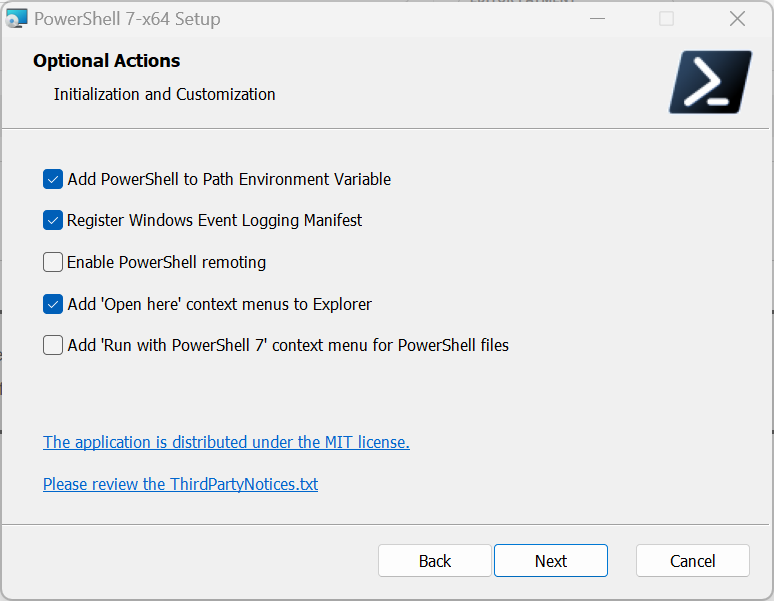The image size is (774, 601).
Task: Open the ThirdPartyNotices.txt link
Action: click(x=180, y=484)
